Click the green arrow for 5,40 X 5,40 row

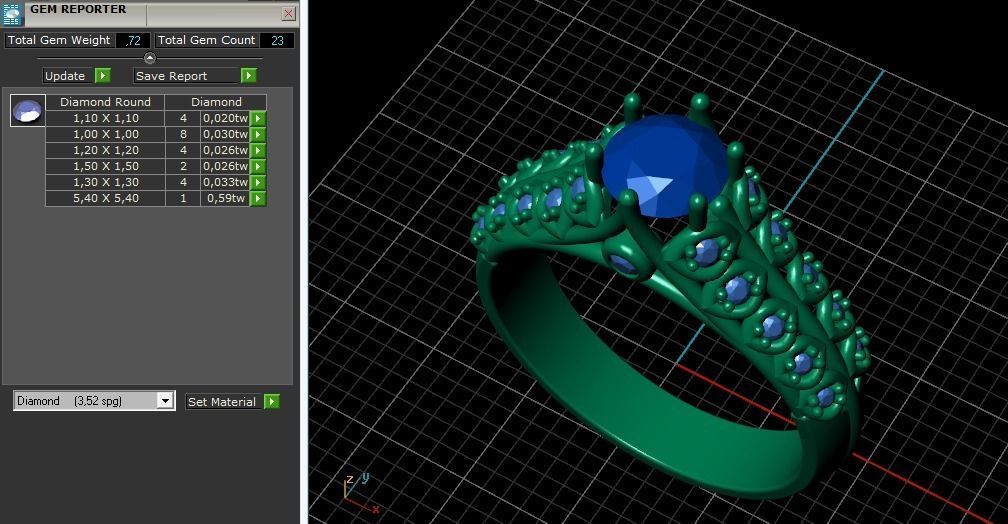pos(258,199)
